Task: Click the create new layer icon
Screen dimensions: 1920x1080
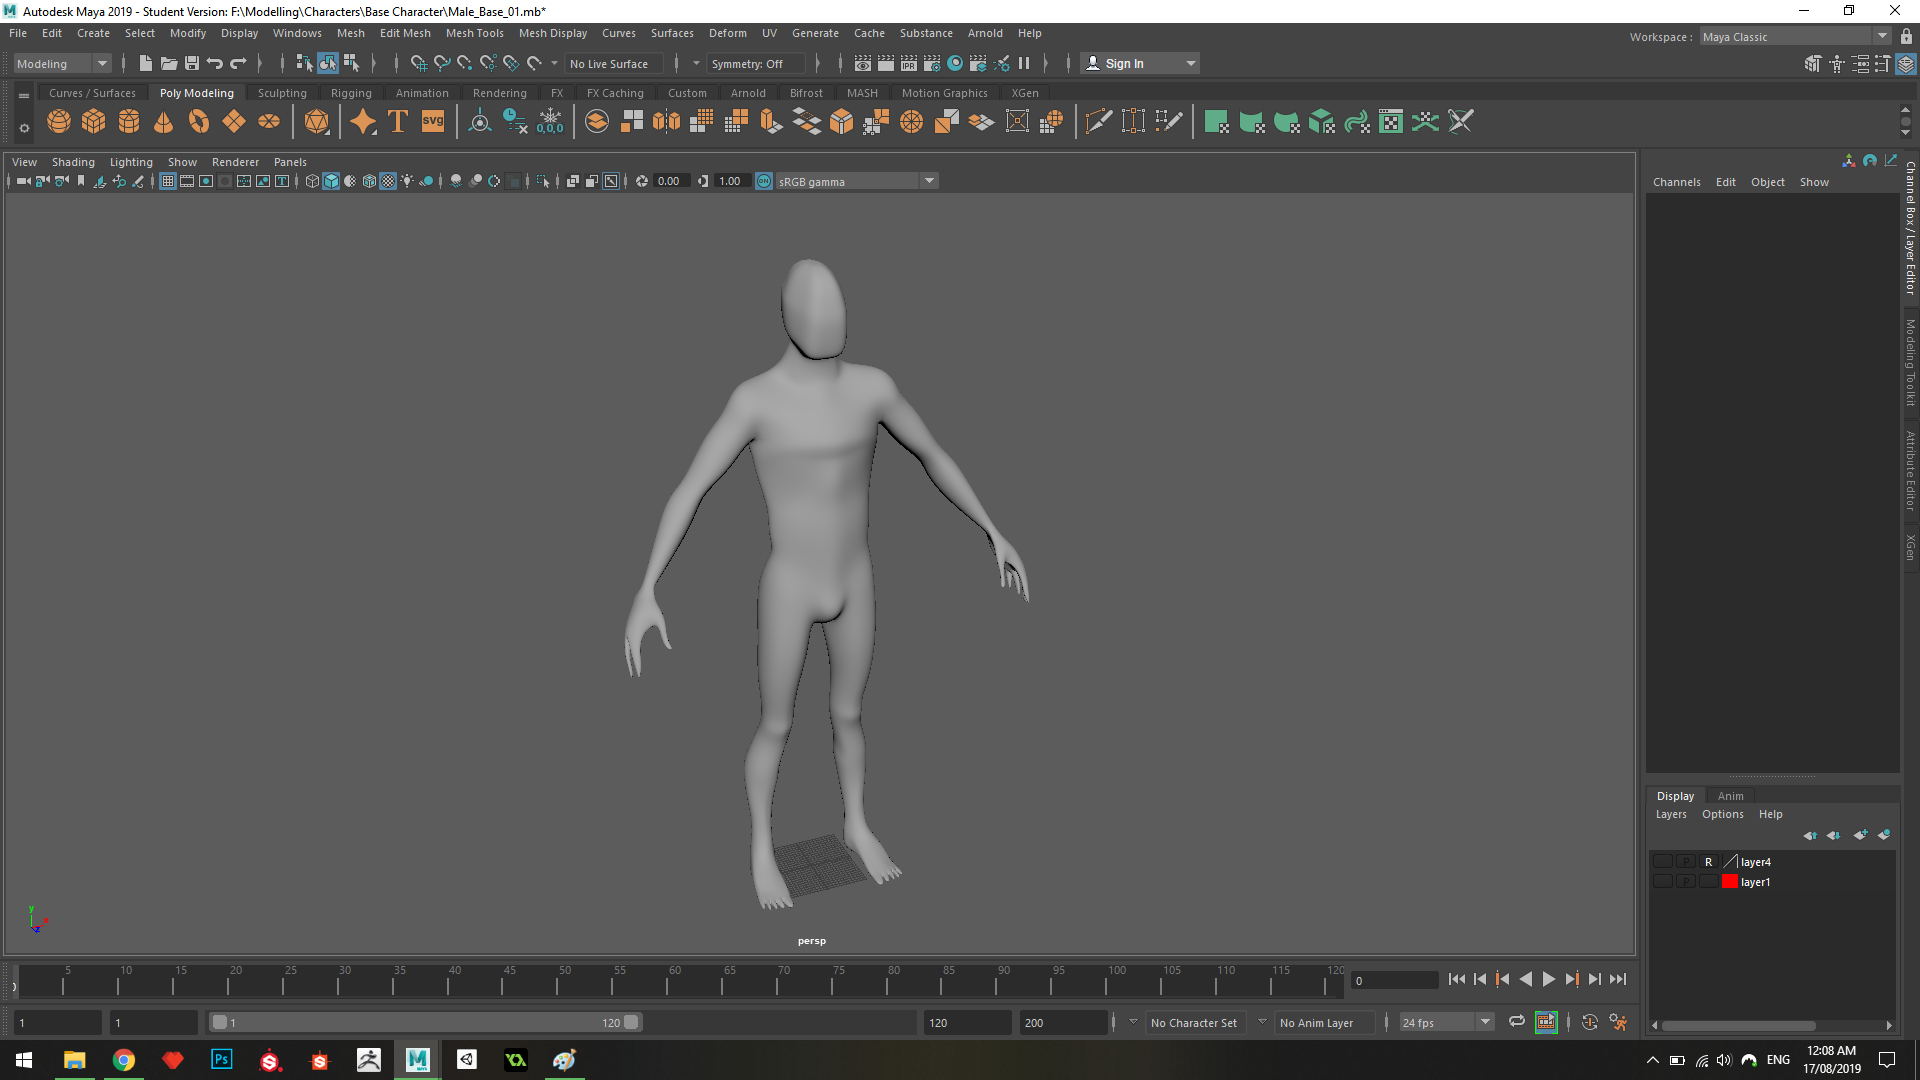Action: [x=1859, y=835]
